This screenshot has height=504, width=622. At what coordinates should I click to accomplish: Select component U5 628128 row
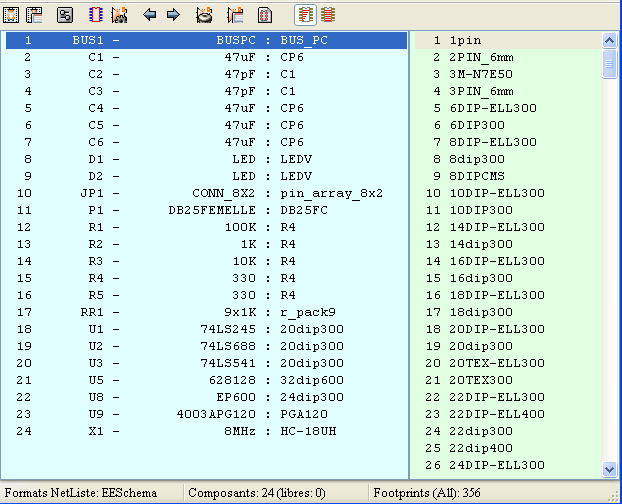click(206, 380)
